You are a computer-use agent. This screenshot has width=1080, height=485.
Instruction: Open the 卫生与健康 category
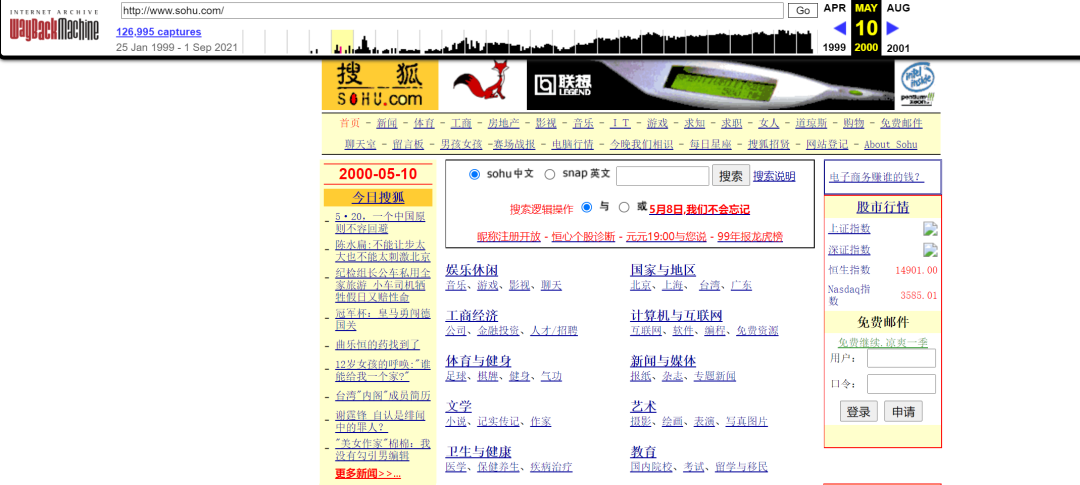click(x=479, y=452)
